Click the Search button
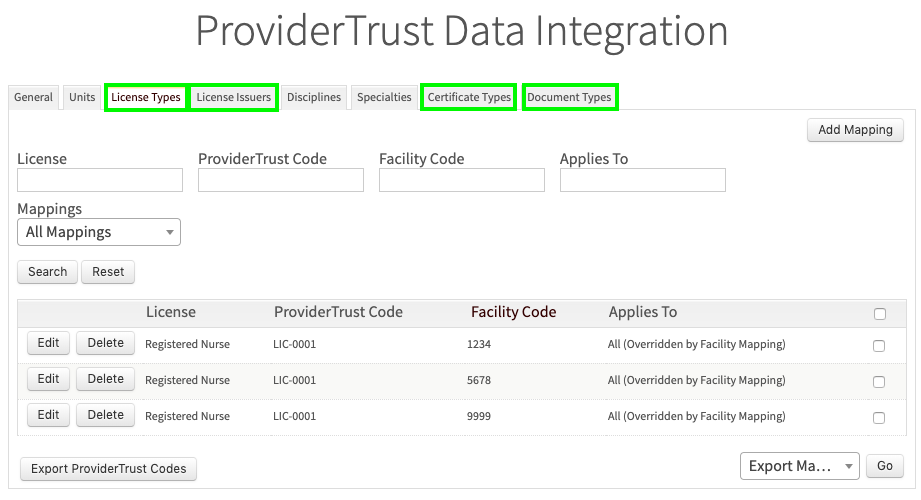The image size is (921, 500). coord(48,272)
